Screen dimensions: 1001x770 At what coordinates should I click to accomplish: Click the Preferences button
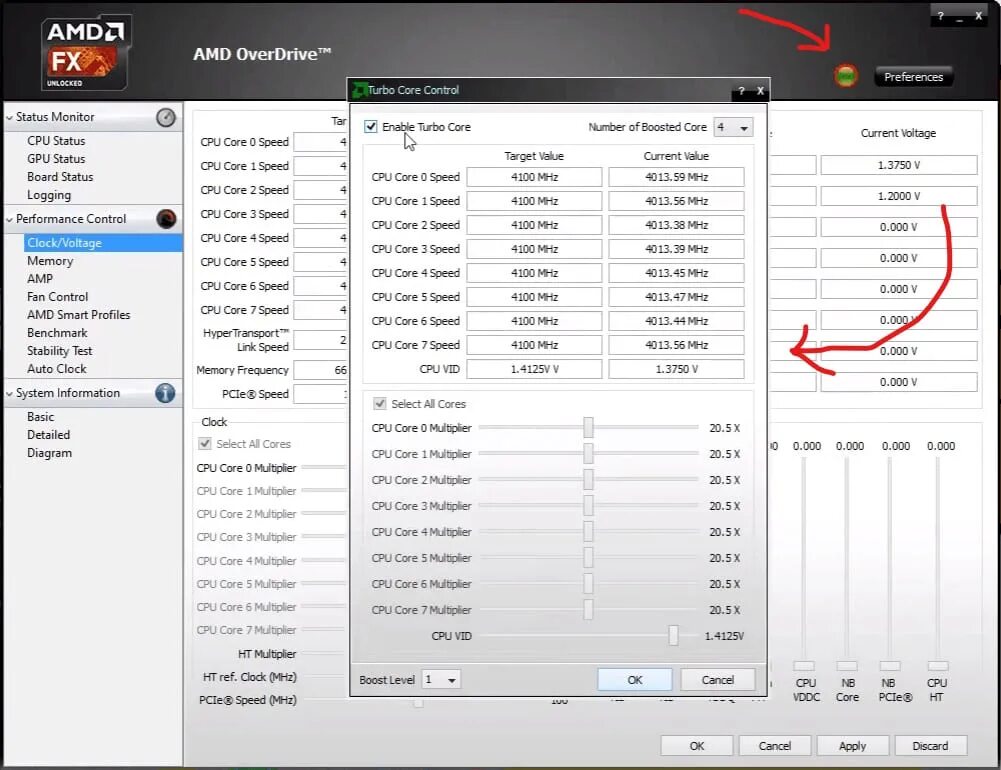point(914,77)
